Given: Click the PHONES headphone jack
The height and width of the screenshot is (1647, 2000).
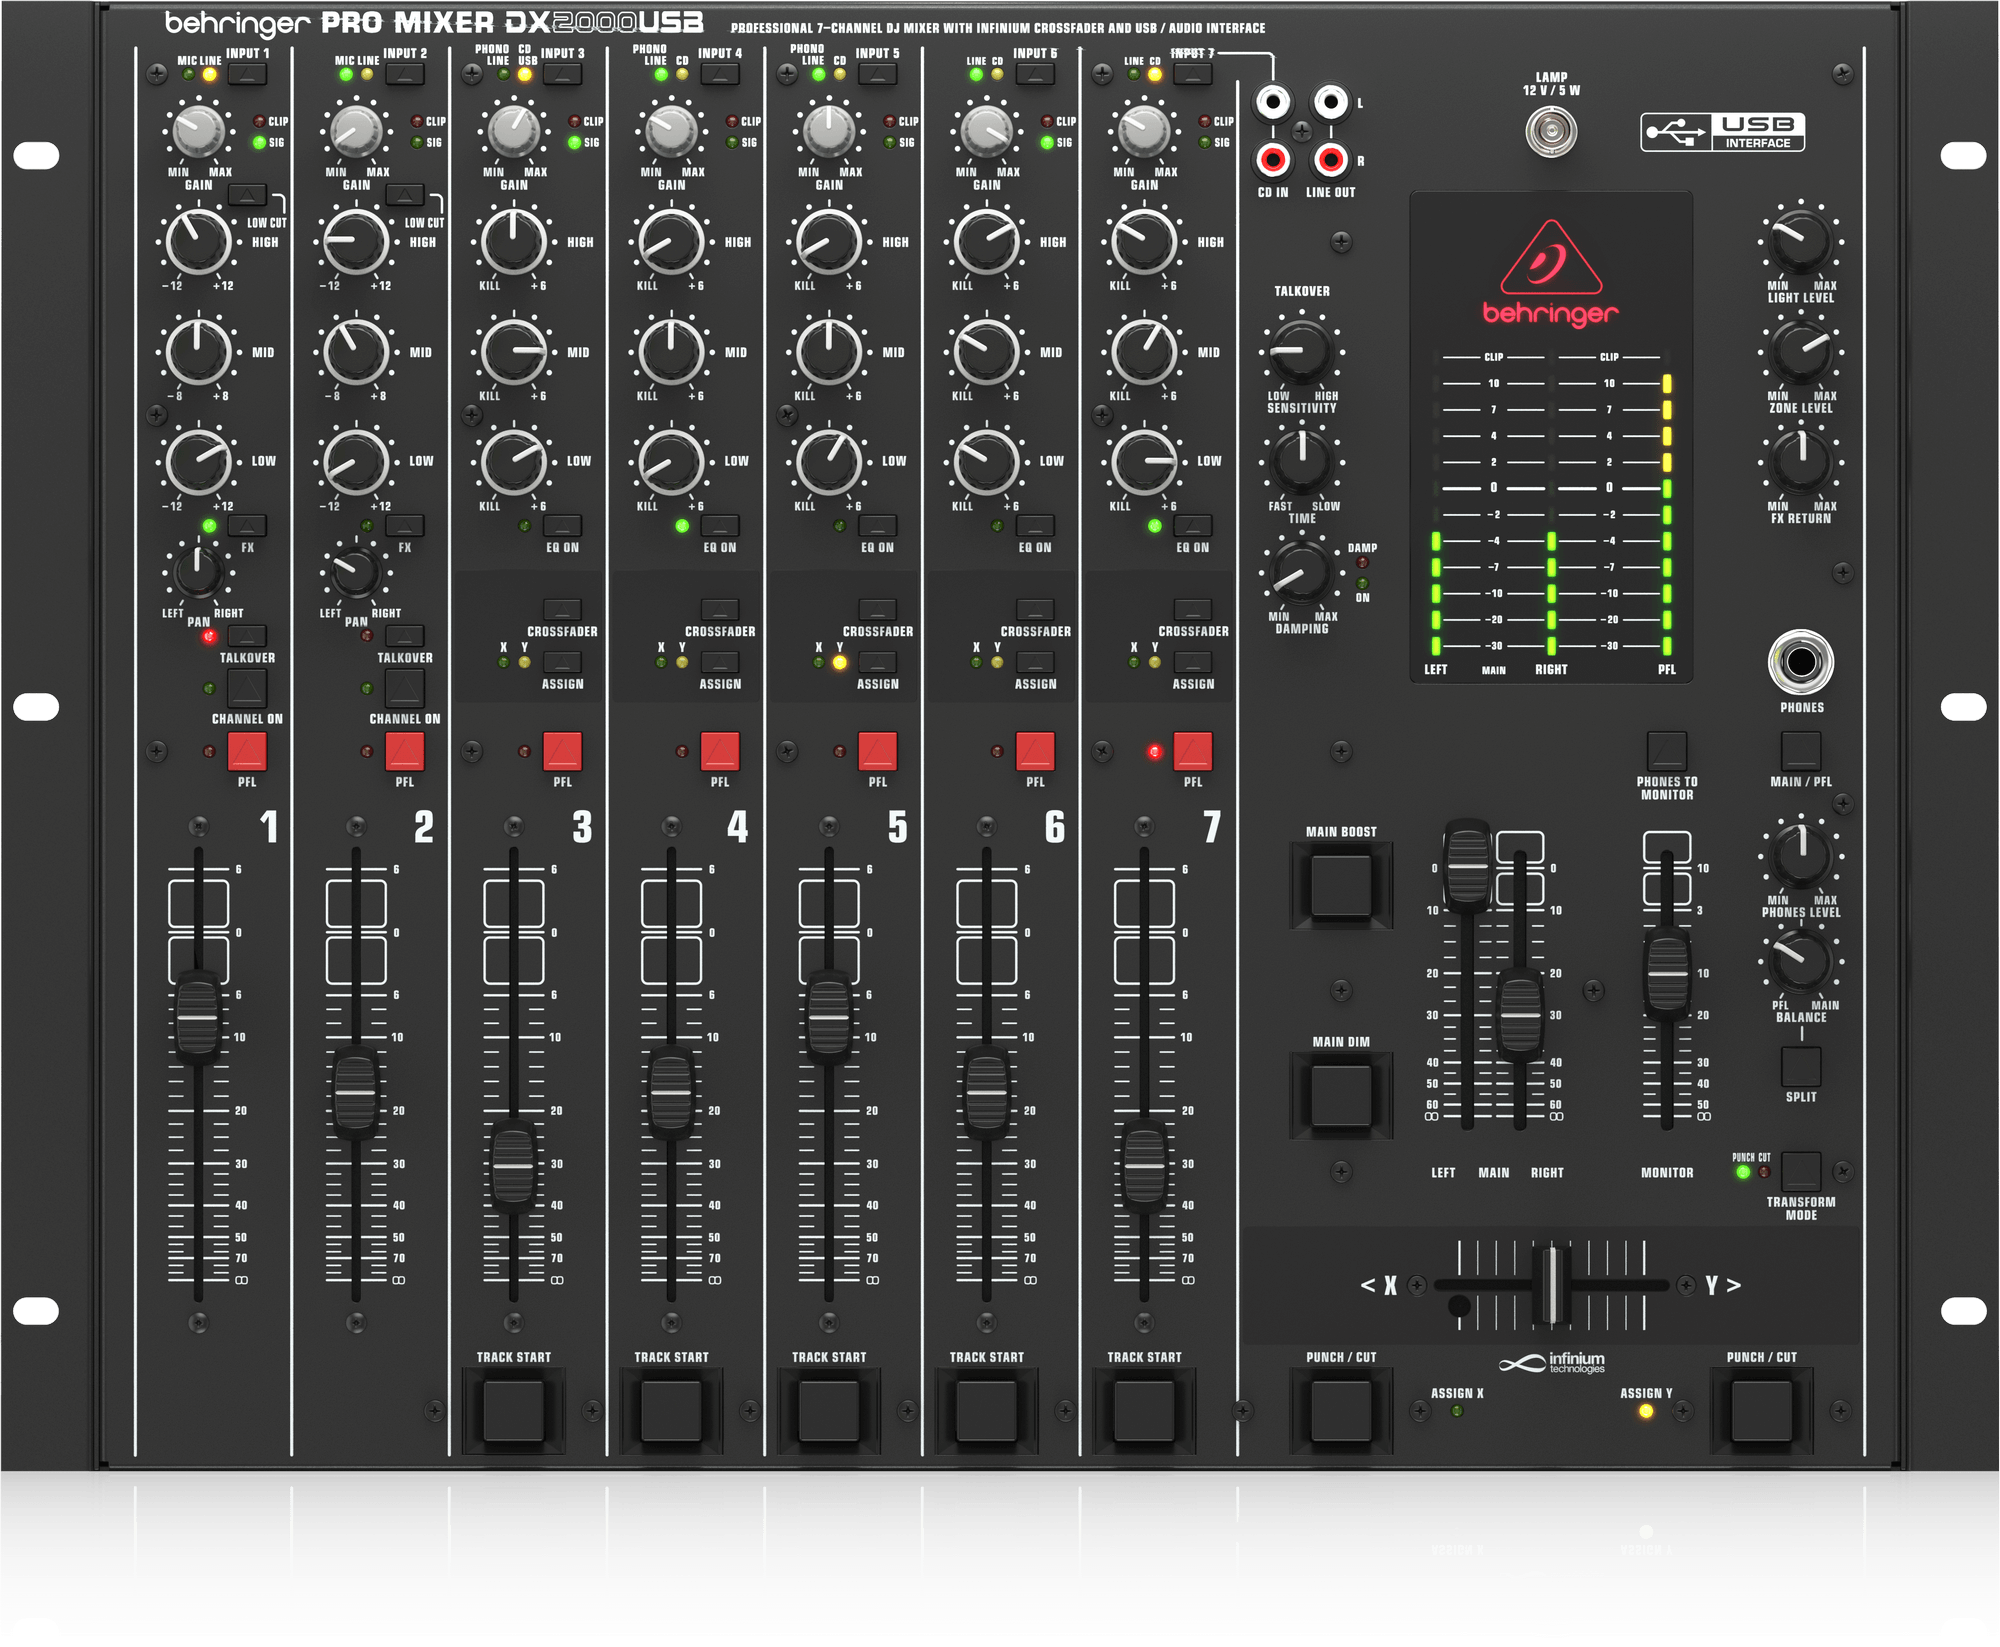Looking at the screenshot, I should [1802, 662].
